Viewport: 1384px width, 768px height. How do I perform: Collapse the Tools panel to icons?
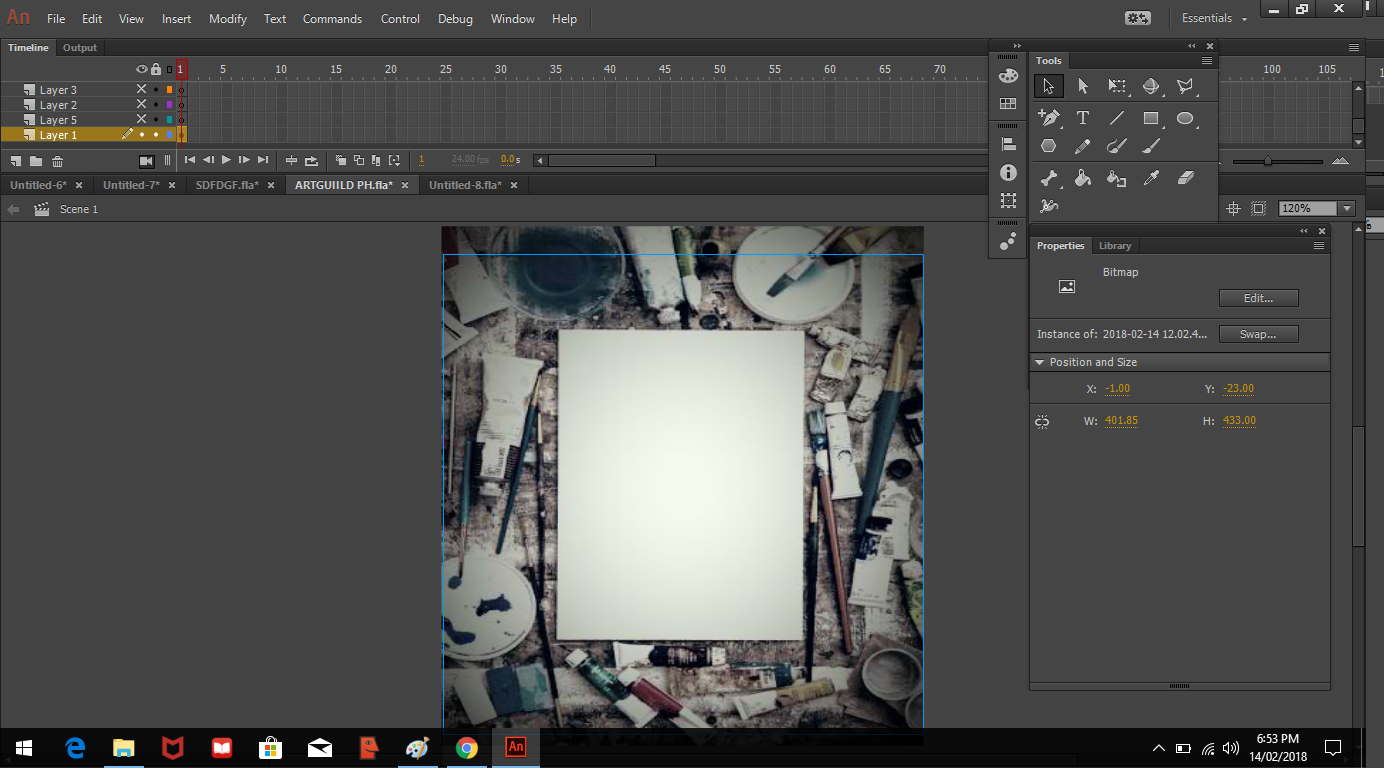tap(1192, 46)
